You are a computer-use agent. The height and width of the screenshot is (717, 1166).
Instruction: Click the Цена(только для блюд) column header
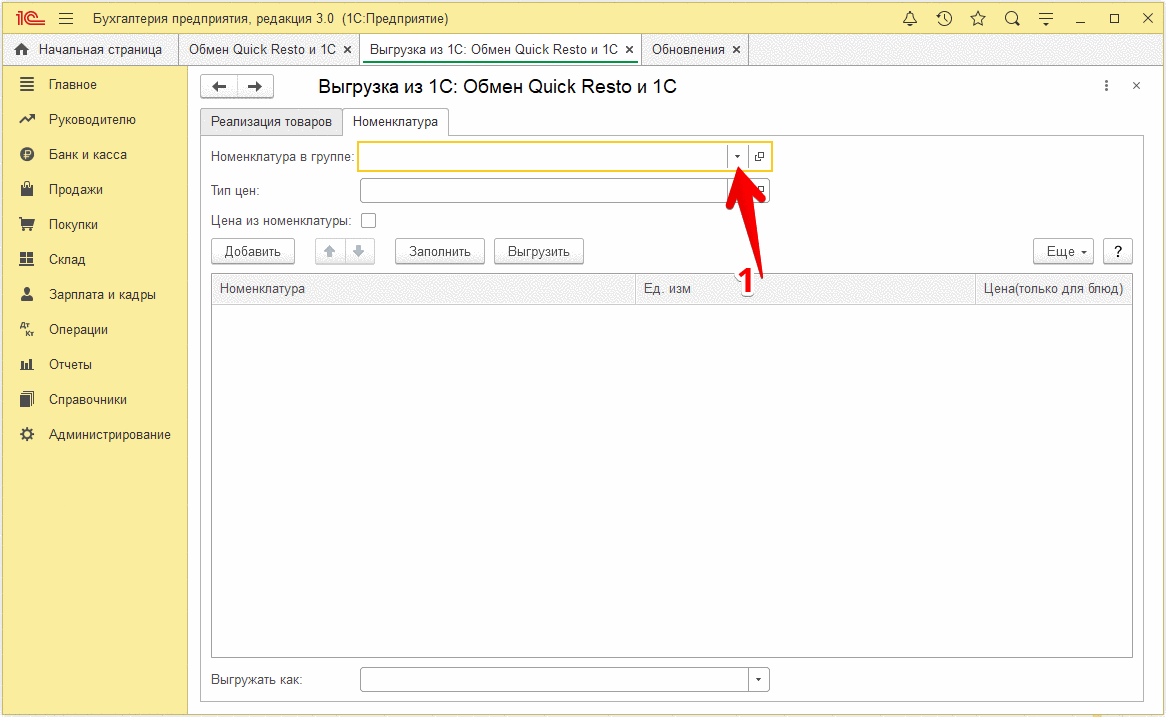tap(1054, 289)
